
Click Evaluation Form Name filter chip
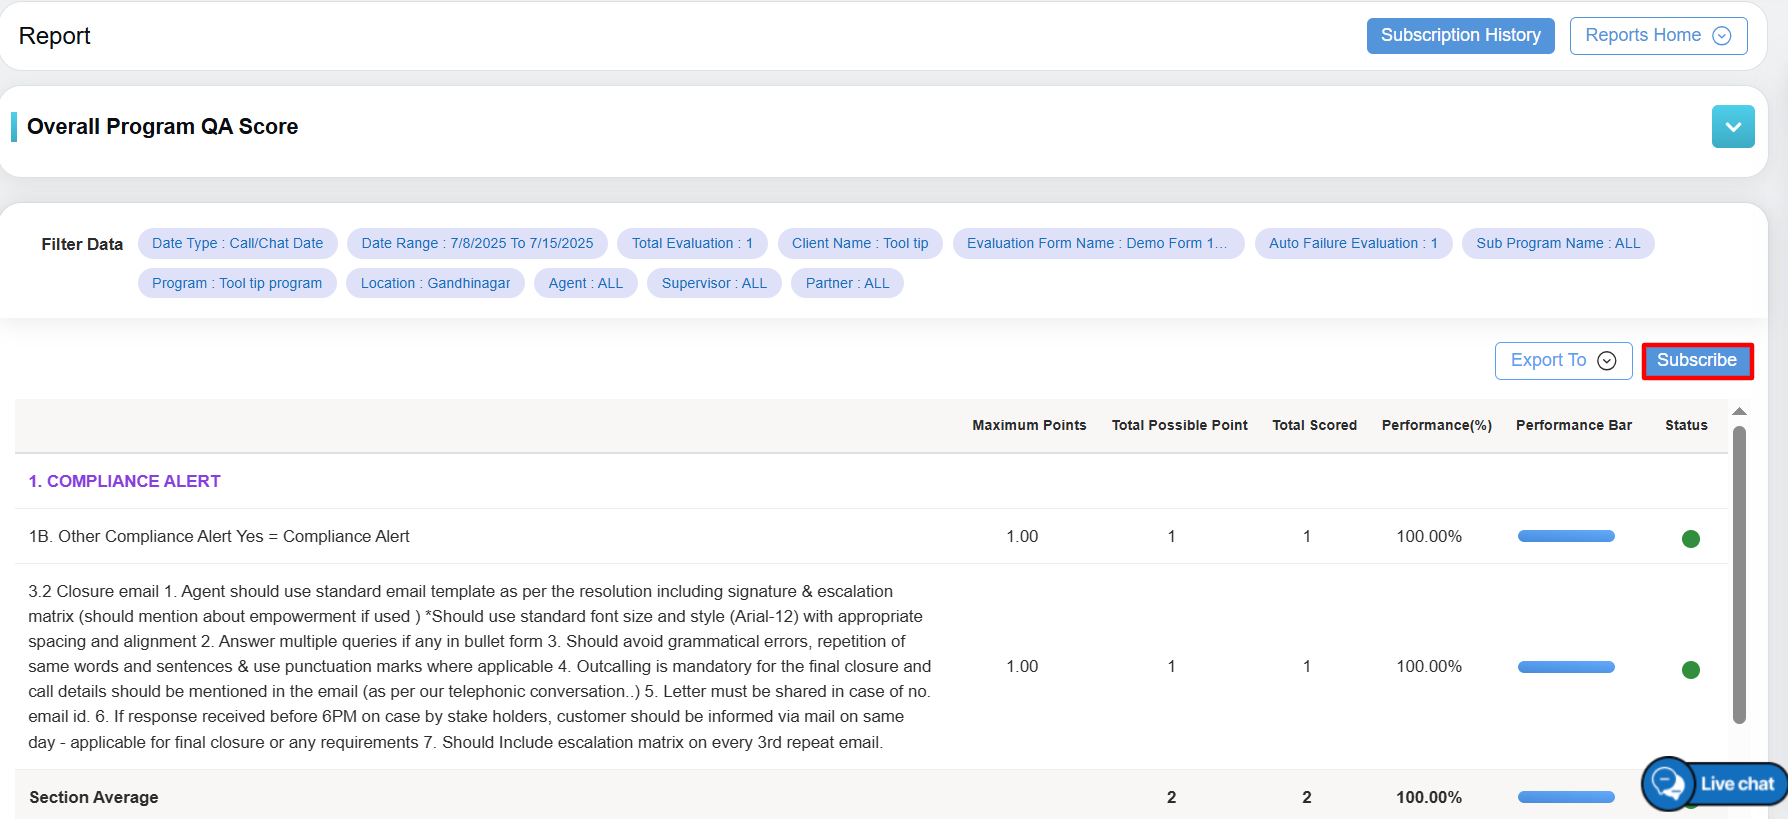click(1097, 244)
